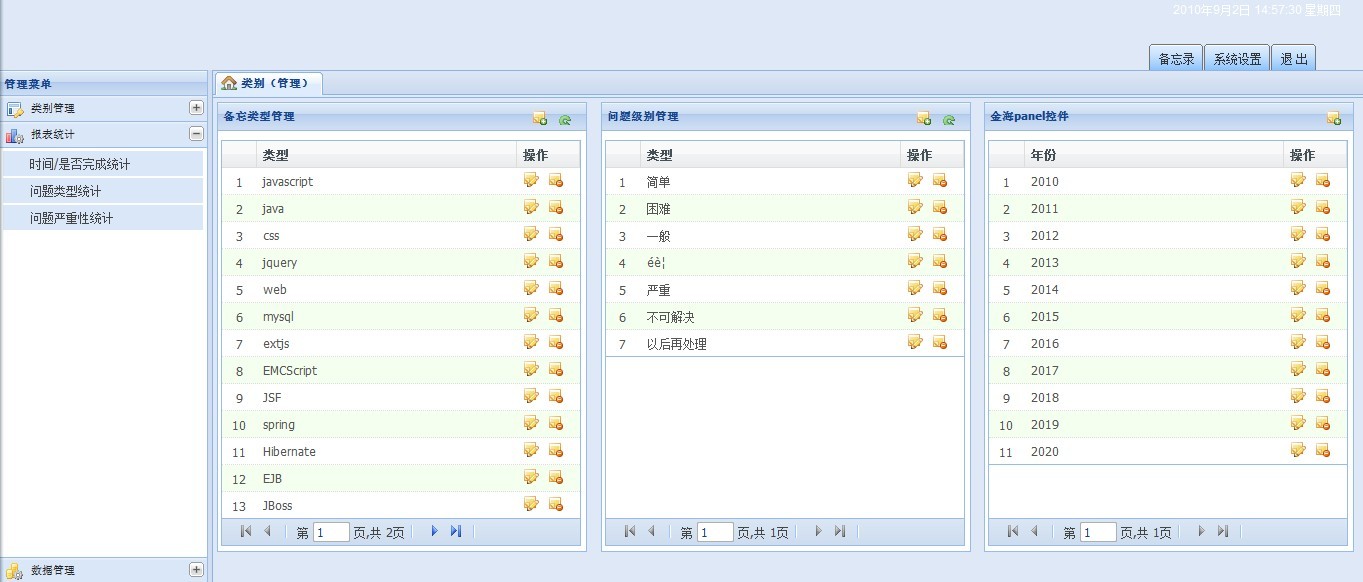
Task: Add a new type in 备忘类型管理 panel
Action: pos(539,119)
